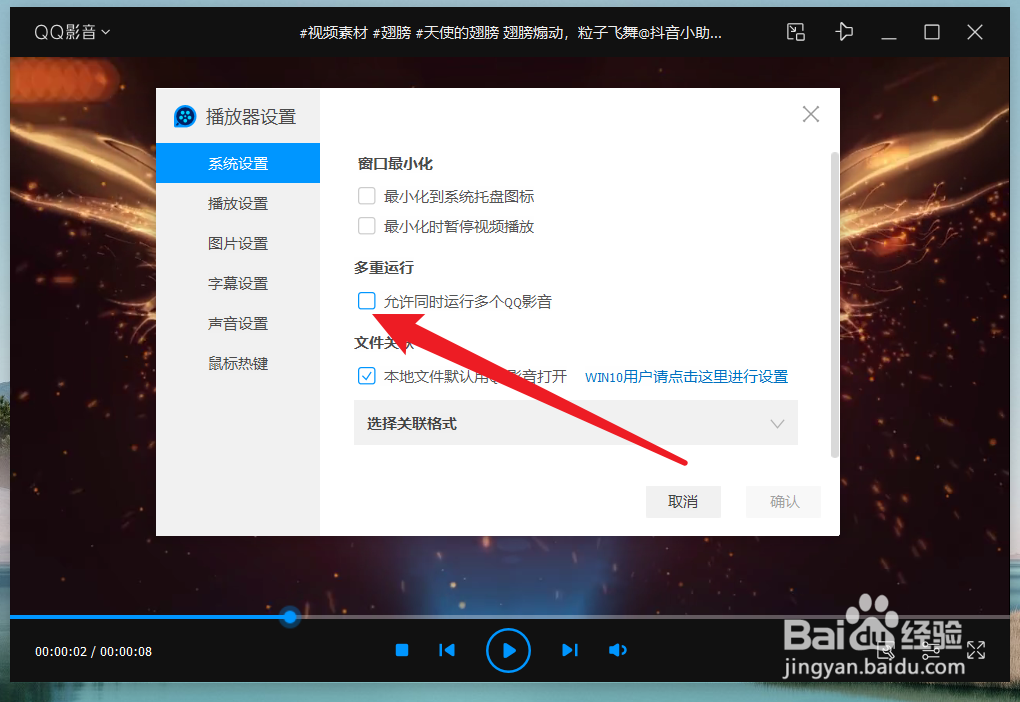
Task: Select the 系统设置 tab
Action: tap(238, 163)
